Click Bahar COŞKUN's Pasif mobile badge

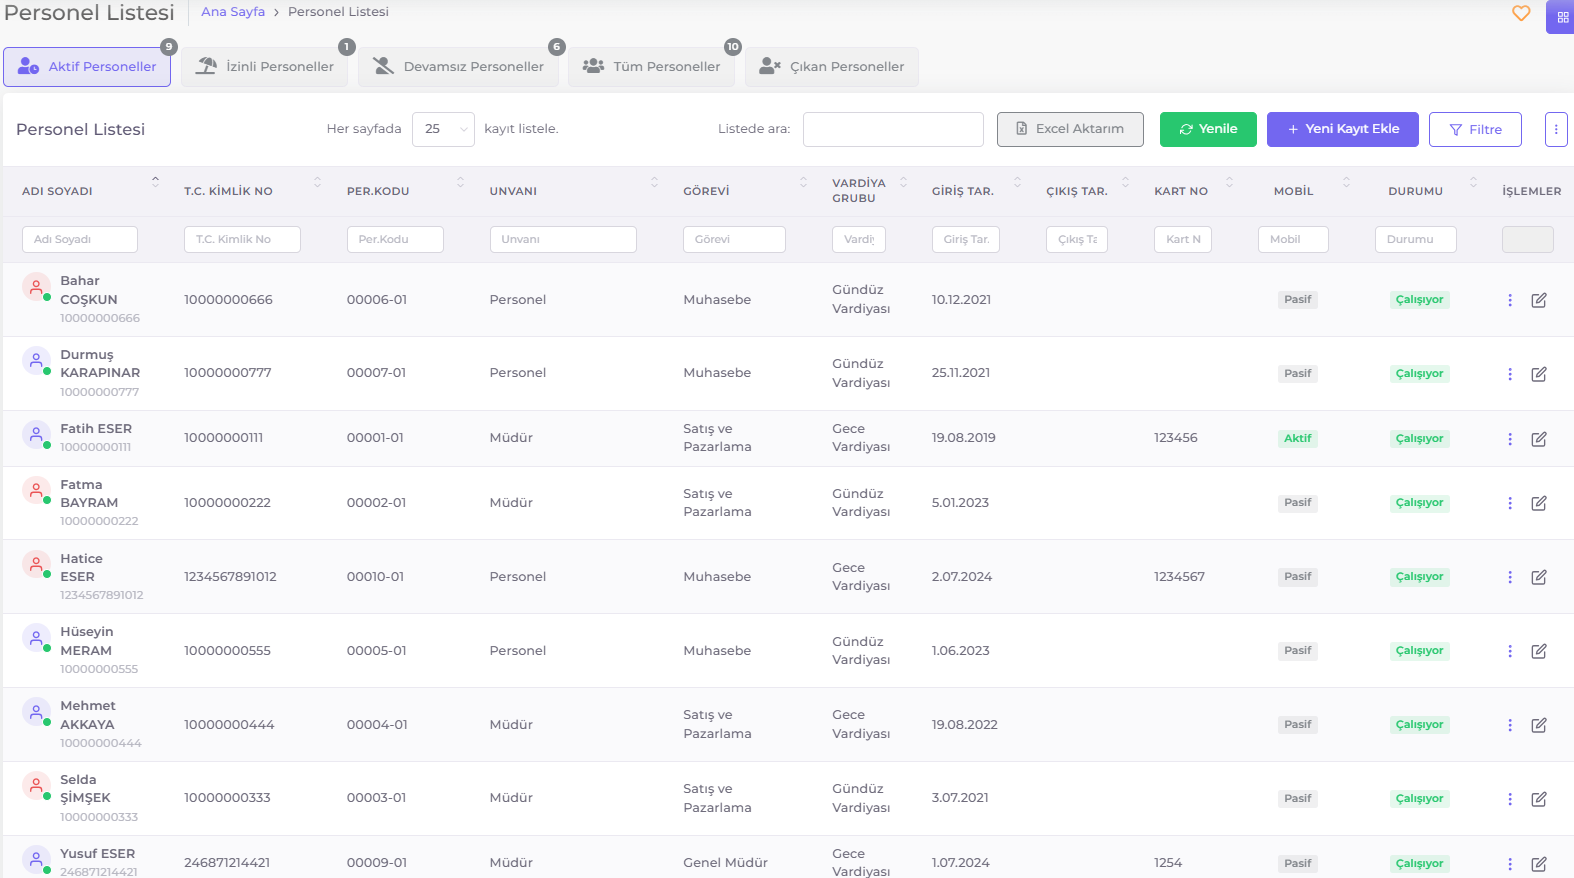point(1298,300)
